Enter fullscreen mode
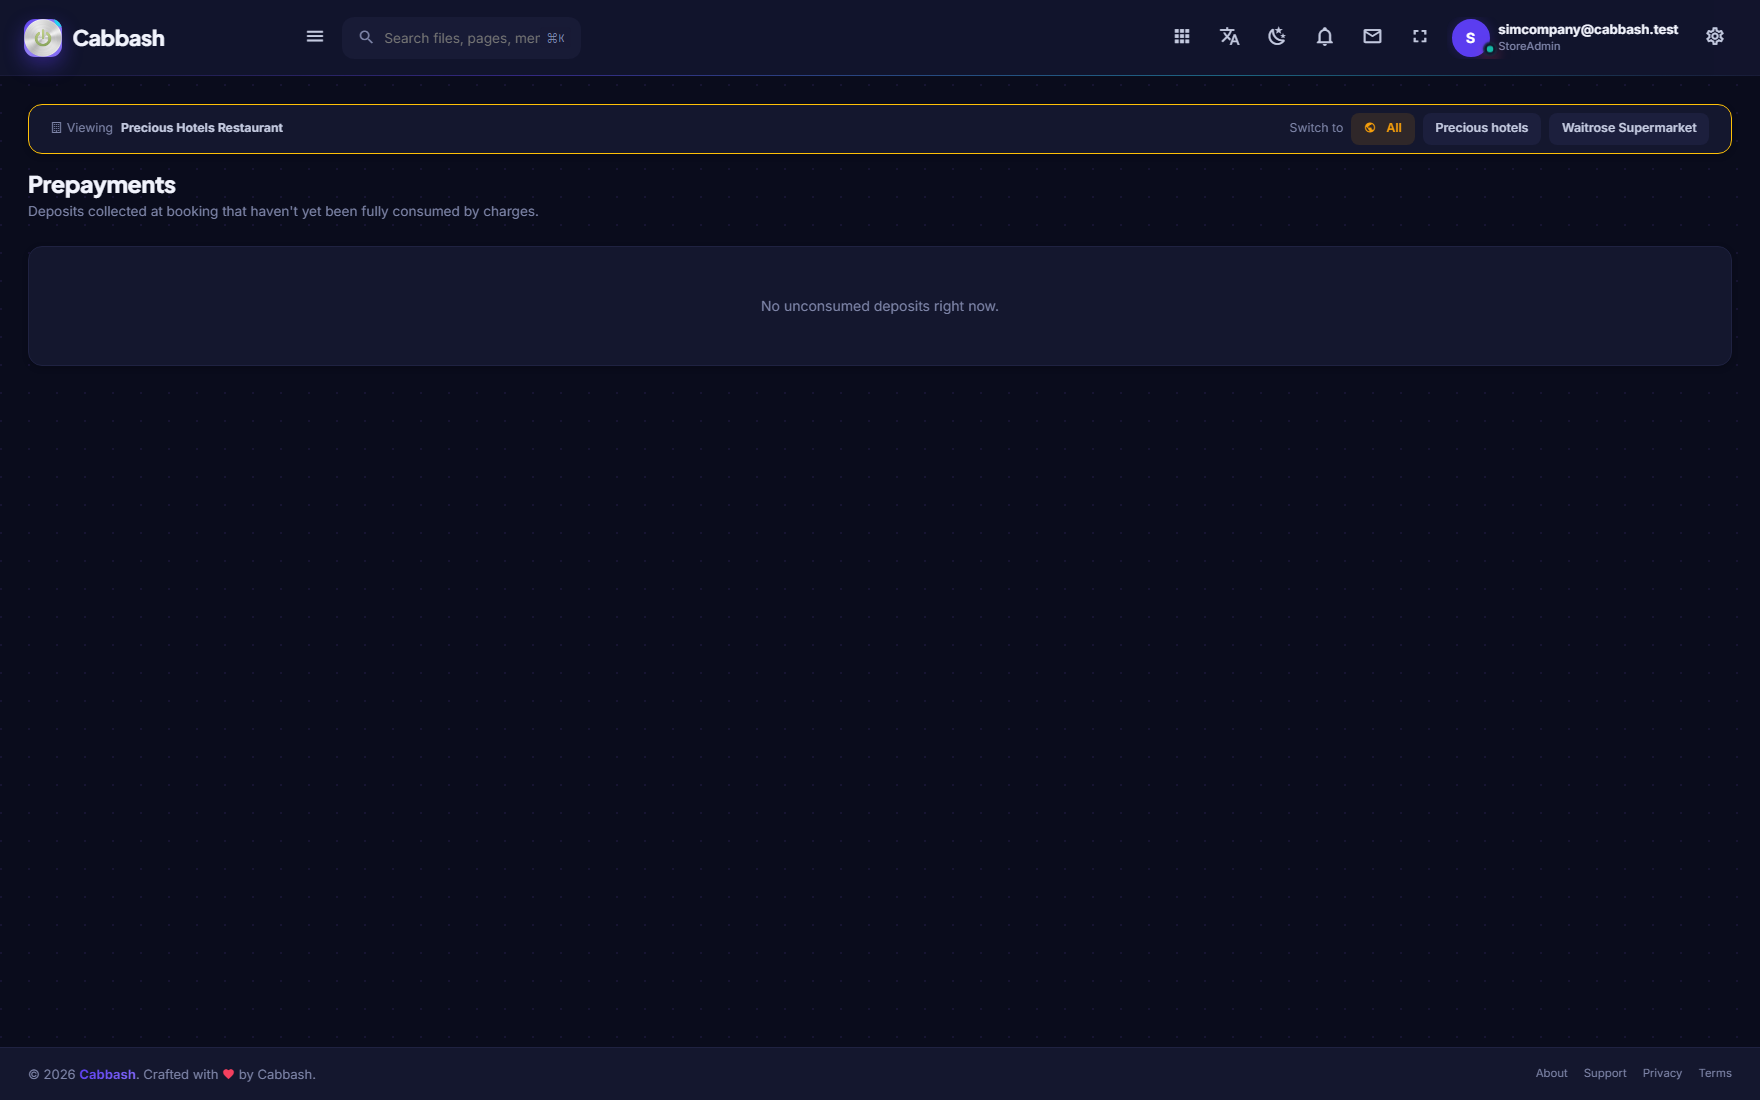 (x=1420, y=37)
